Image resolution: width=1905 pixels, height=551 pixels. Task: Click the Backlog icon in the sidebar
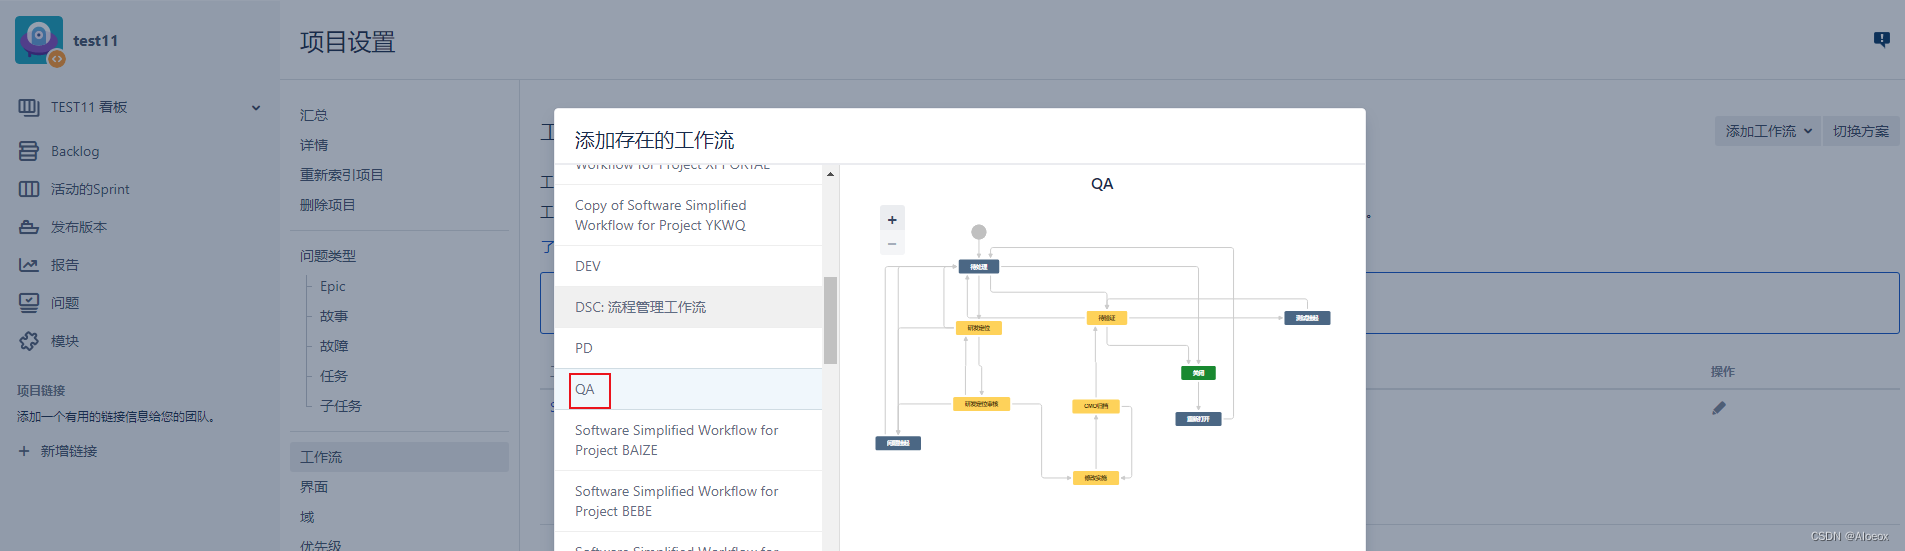point(29,151)
